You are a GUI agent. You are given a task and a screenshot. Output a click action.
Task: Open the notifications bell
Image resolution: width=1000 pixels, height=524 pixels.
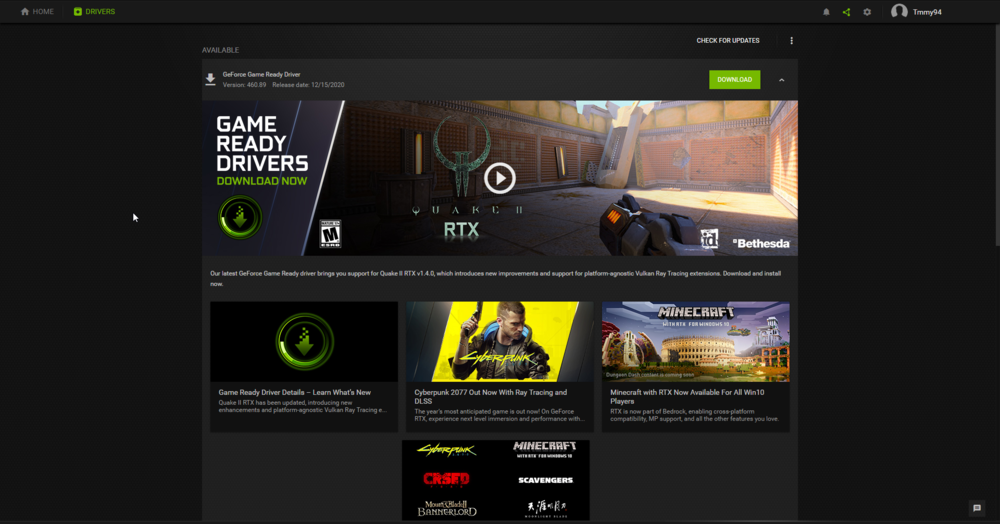pos(826,12)
